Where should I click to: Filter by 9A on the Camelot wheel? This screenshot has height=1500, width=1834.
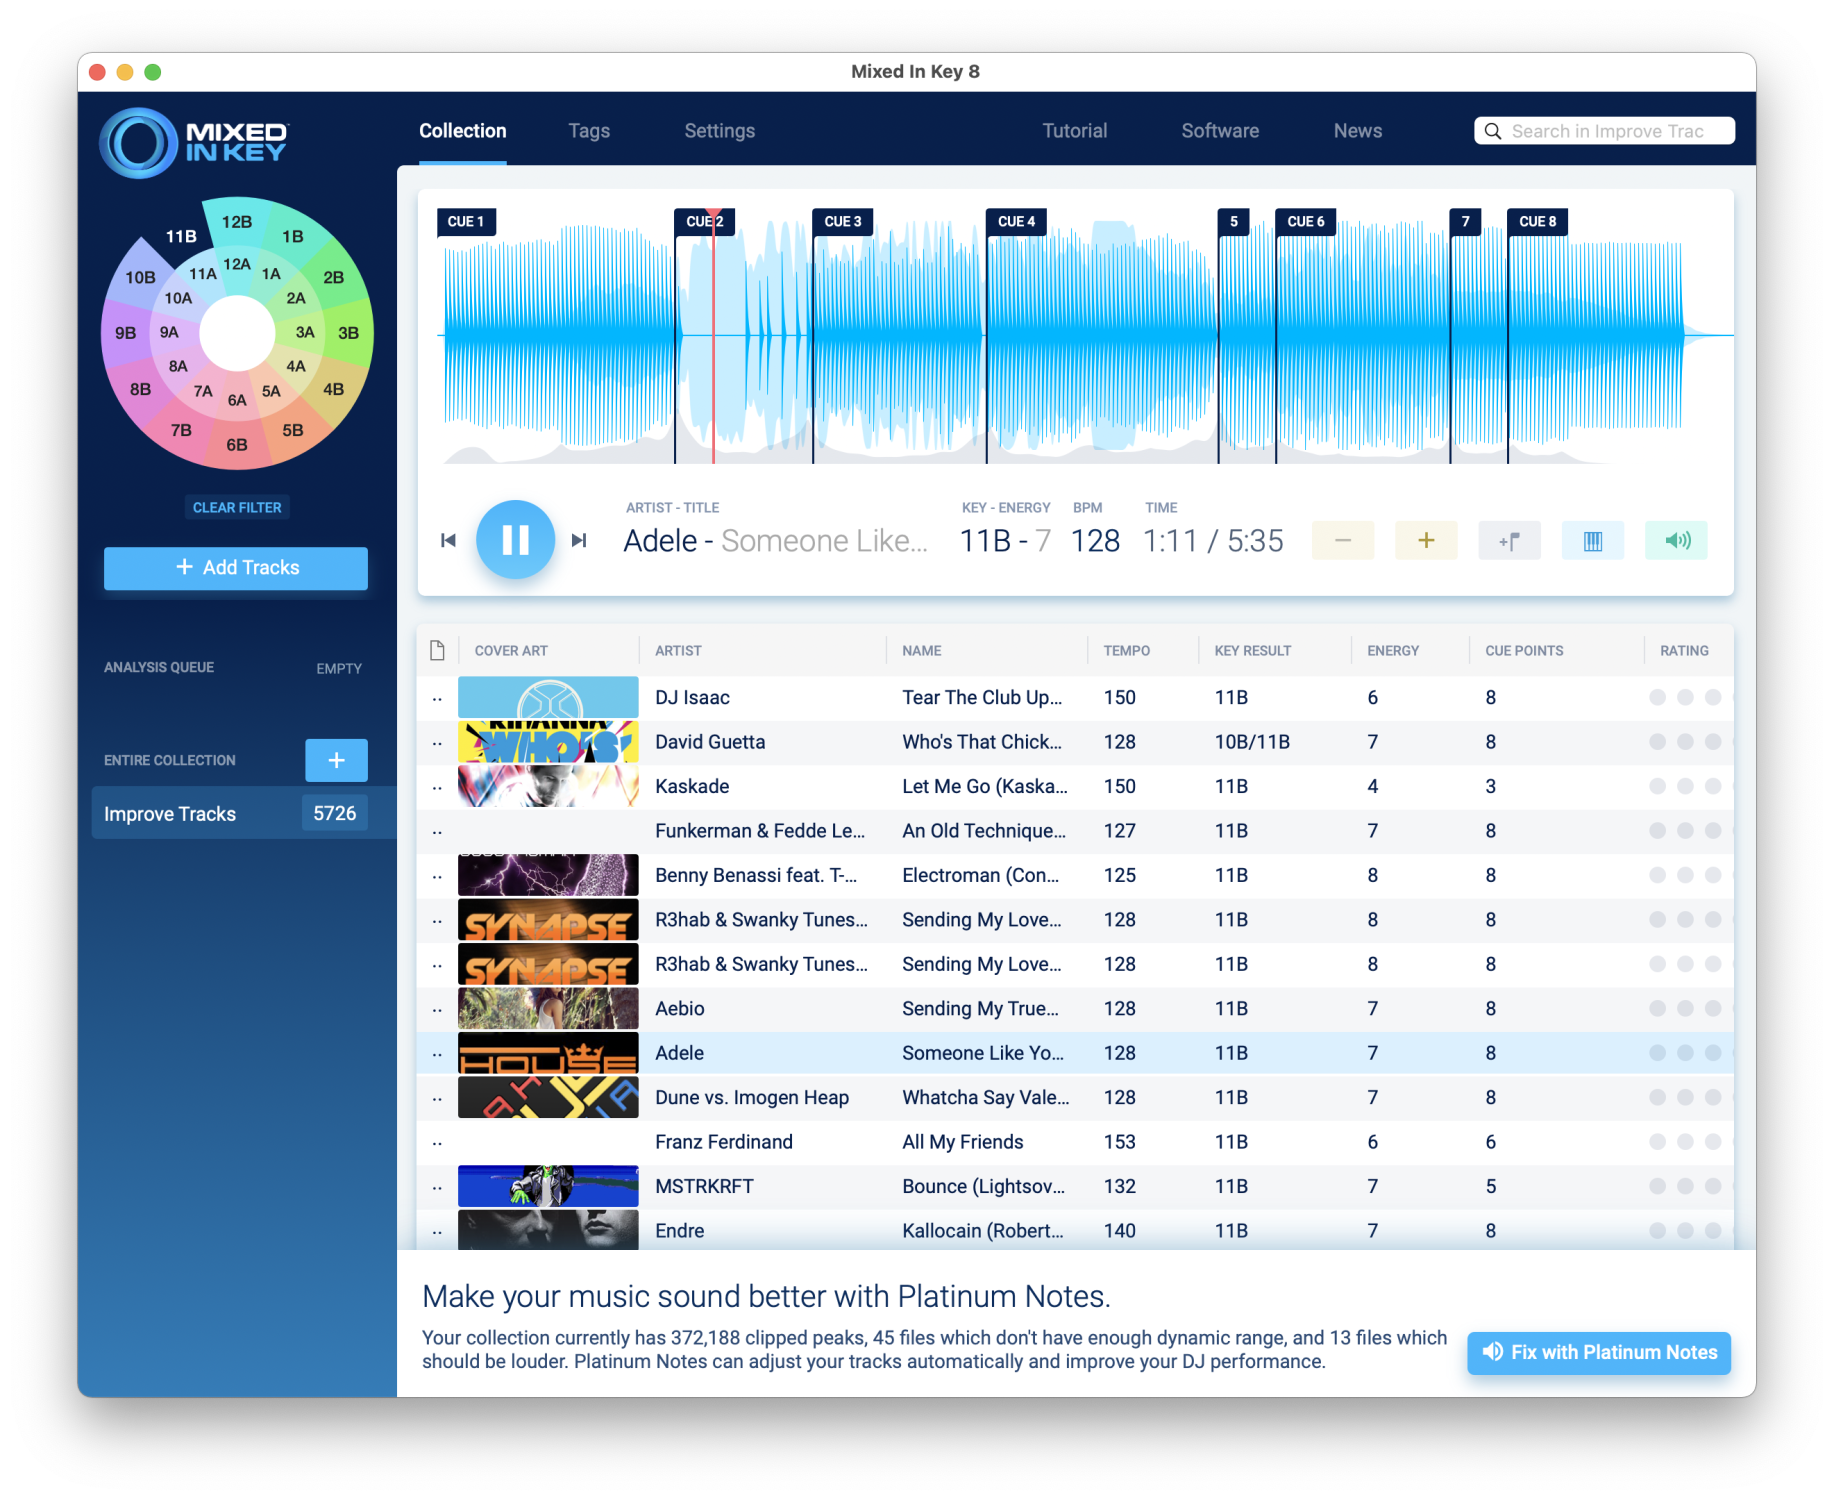[x=169, y=332]
